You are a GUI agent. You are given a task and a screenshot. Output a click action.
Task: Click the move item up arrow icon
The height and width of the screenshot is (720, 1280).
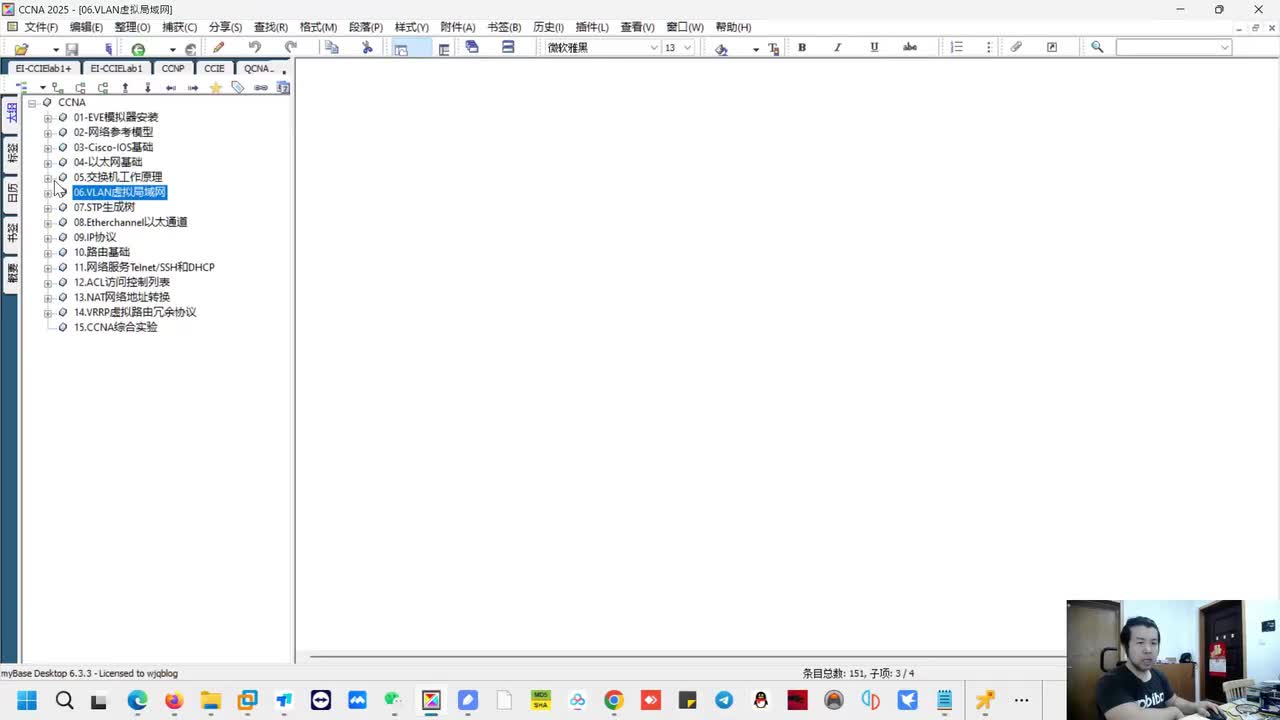pyautogui.click(x=125, y=88)
